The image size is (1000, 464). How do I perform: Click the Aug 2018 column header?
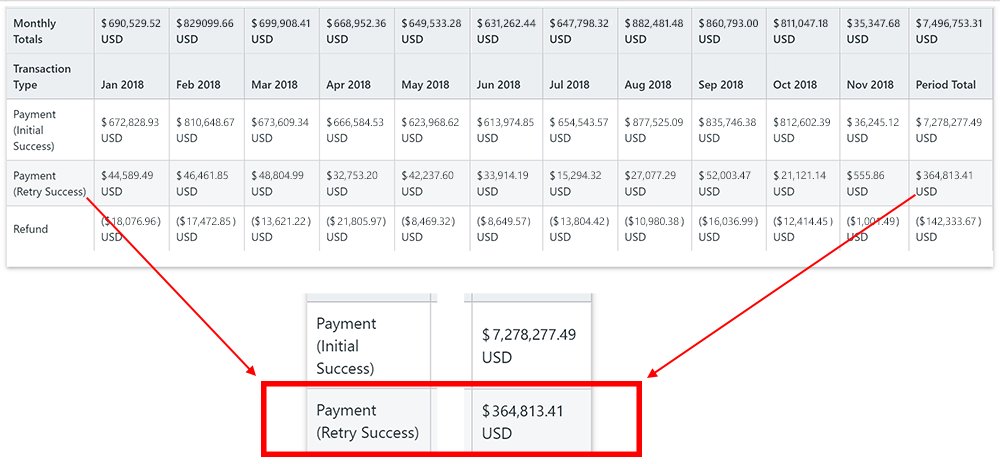click(x=648, y=84)
